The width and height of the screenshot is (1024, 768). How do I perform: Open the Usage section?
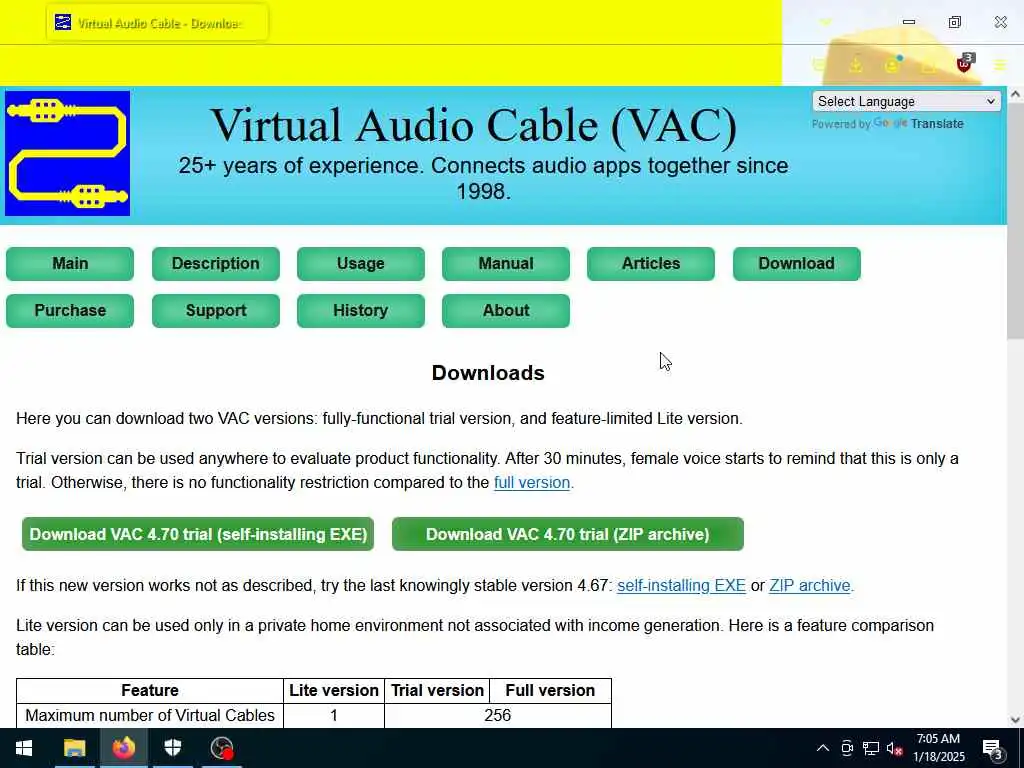click(360, 264)
